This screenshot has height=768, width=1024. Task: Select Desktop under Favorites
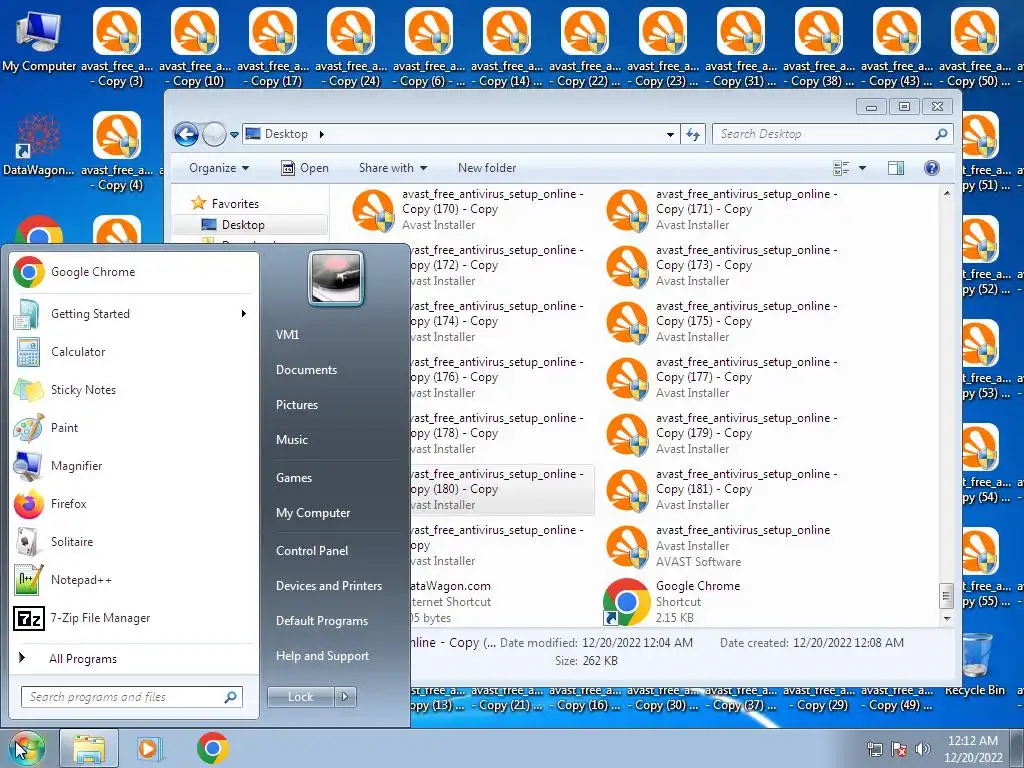[250, 225]
